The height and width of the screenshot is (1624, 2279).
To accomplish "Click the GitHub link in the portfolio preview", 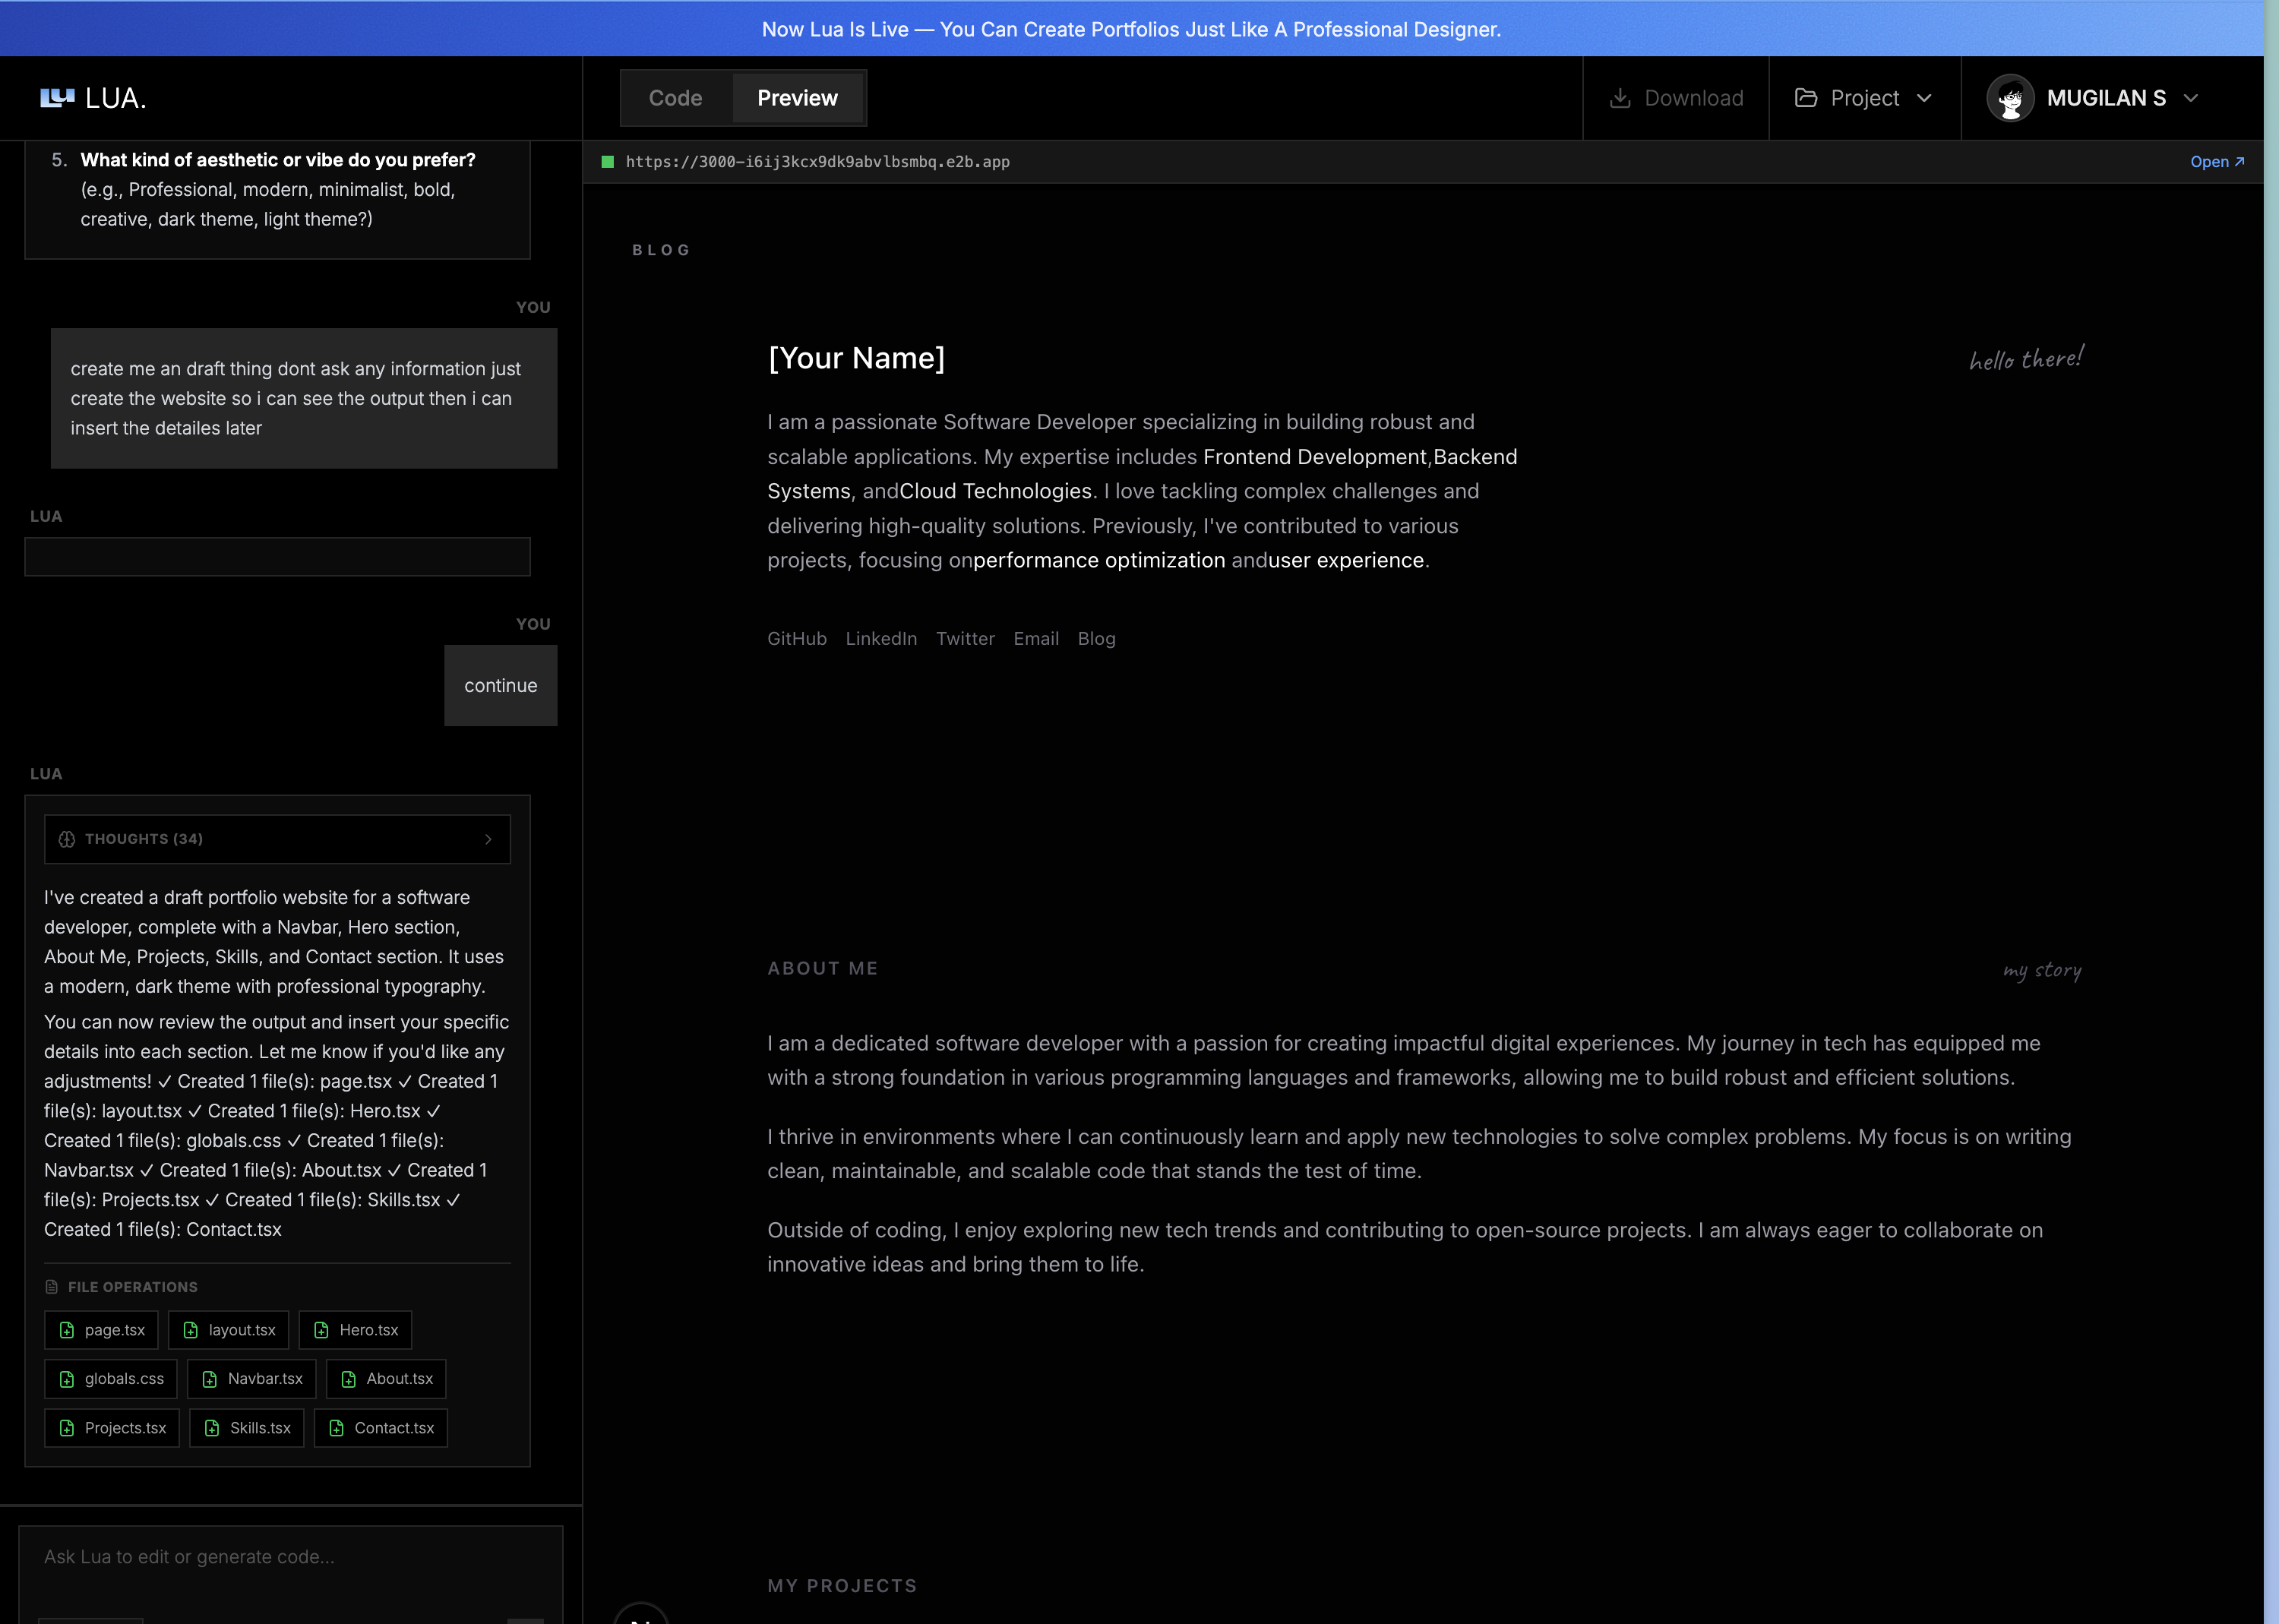I will (796, 638).
